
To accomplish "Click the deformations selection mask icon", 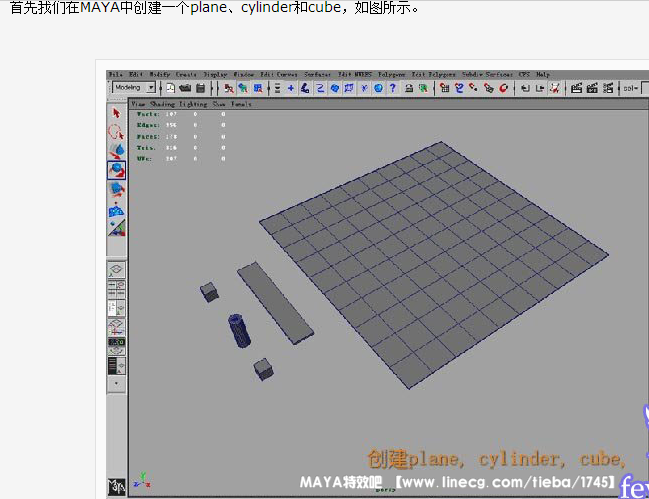I will point(349,88).
